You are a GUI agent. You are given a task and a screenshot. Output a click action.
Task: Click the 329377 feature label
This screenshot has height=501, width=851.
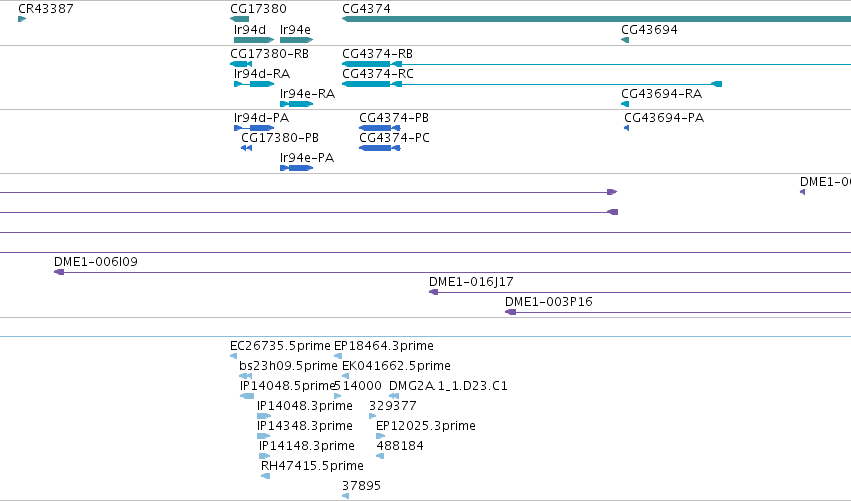[x=393, y=406]
